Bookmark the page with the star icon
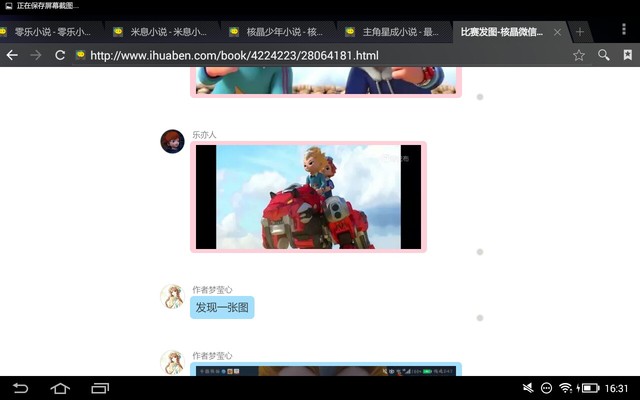Viewport: 640px width, 400px height. click(579, 55)
